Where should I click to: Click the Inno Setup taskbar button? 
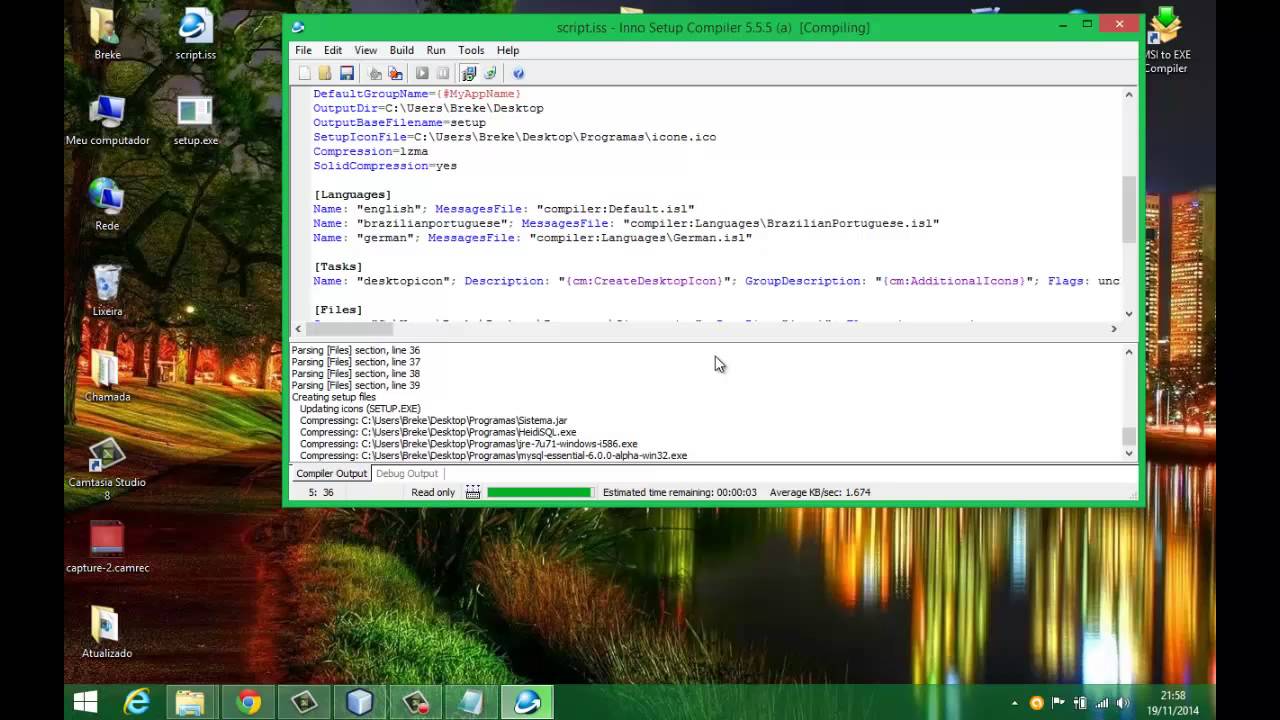(x=527, y=703)
